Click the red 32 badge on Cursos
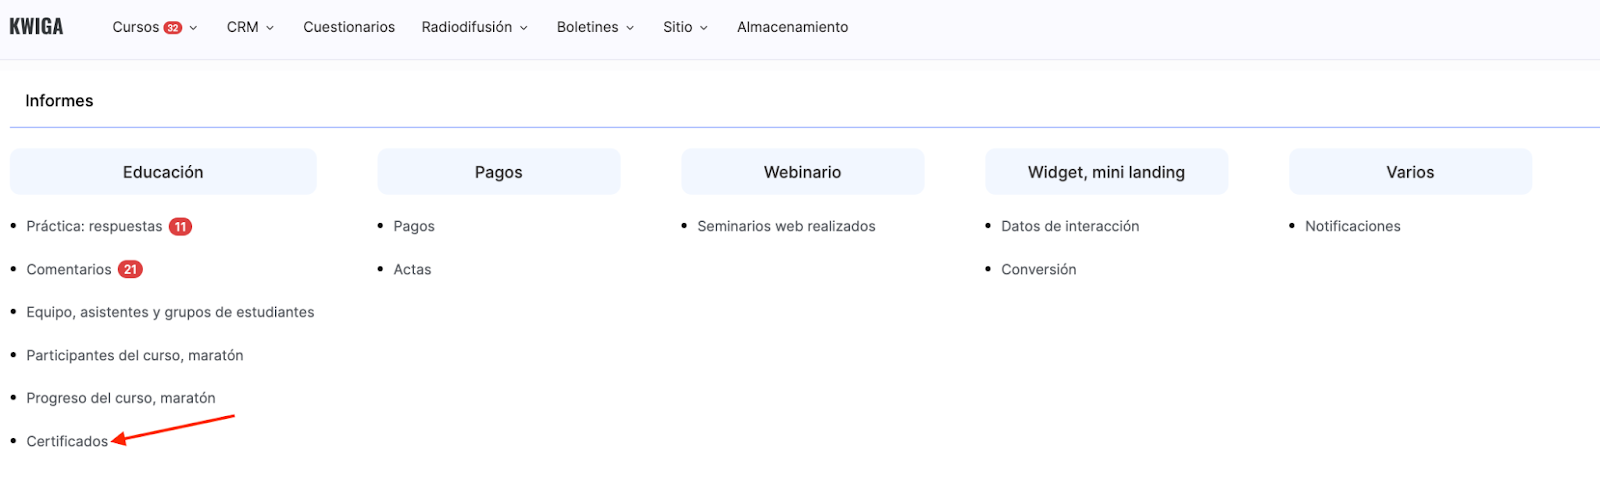Viewport: 1600px width, 502px height. [173, 28]
